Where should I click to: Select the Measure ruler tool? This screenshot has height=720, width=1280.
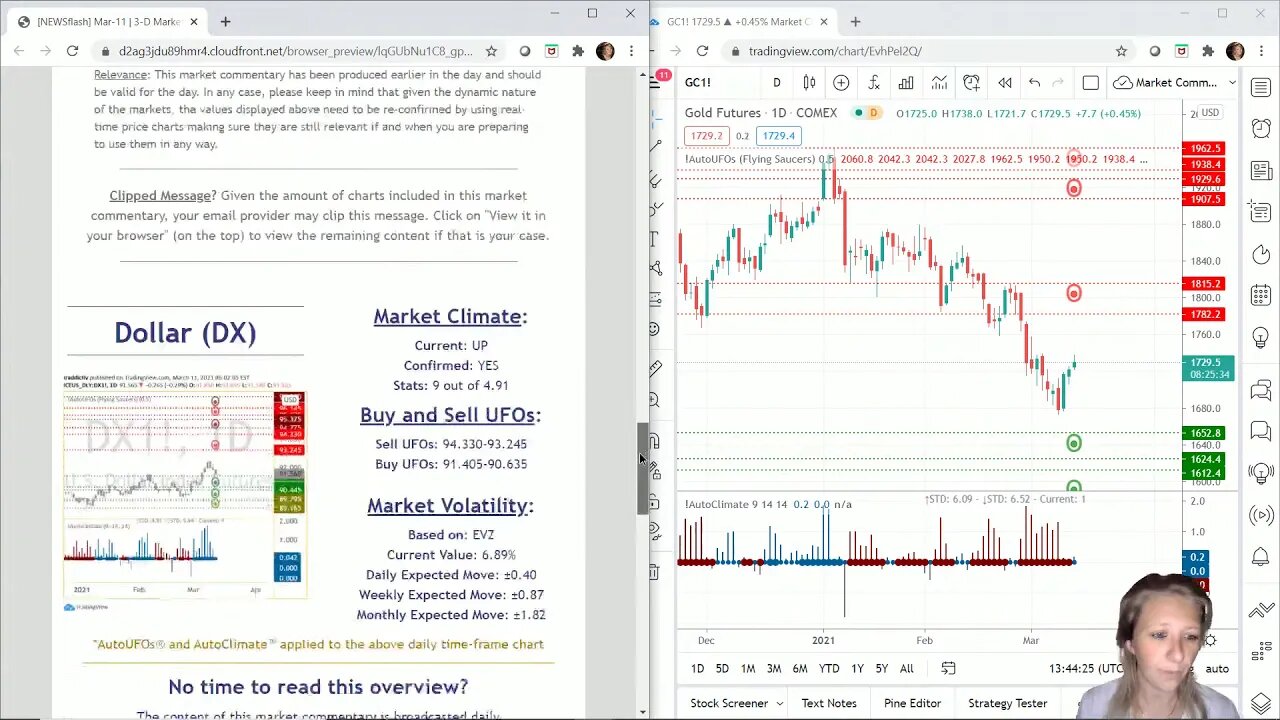click(x=655, y=368)
